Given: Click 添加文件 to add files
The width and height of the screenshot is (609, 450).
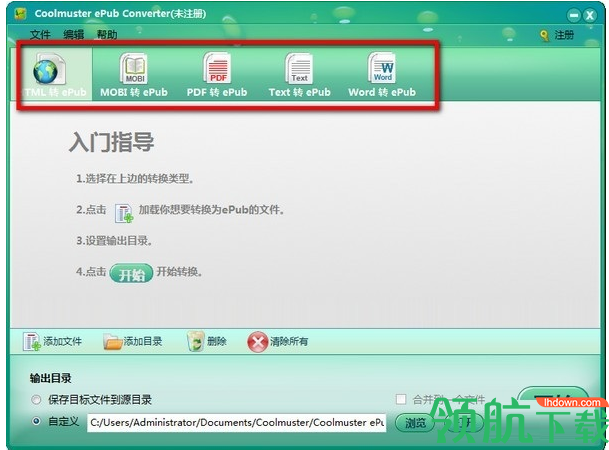Looking at the screenshot, I should click(52, 341).
